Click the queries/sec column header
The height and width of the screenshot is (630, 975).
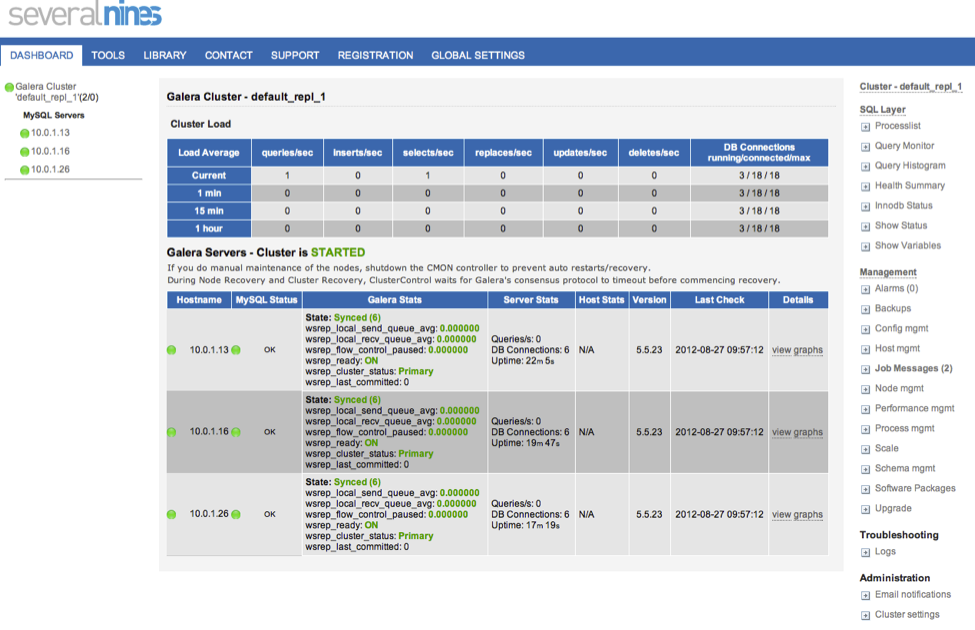click(x=287, y=152)
